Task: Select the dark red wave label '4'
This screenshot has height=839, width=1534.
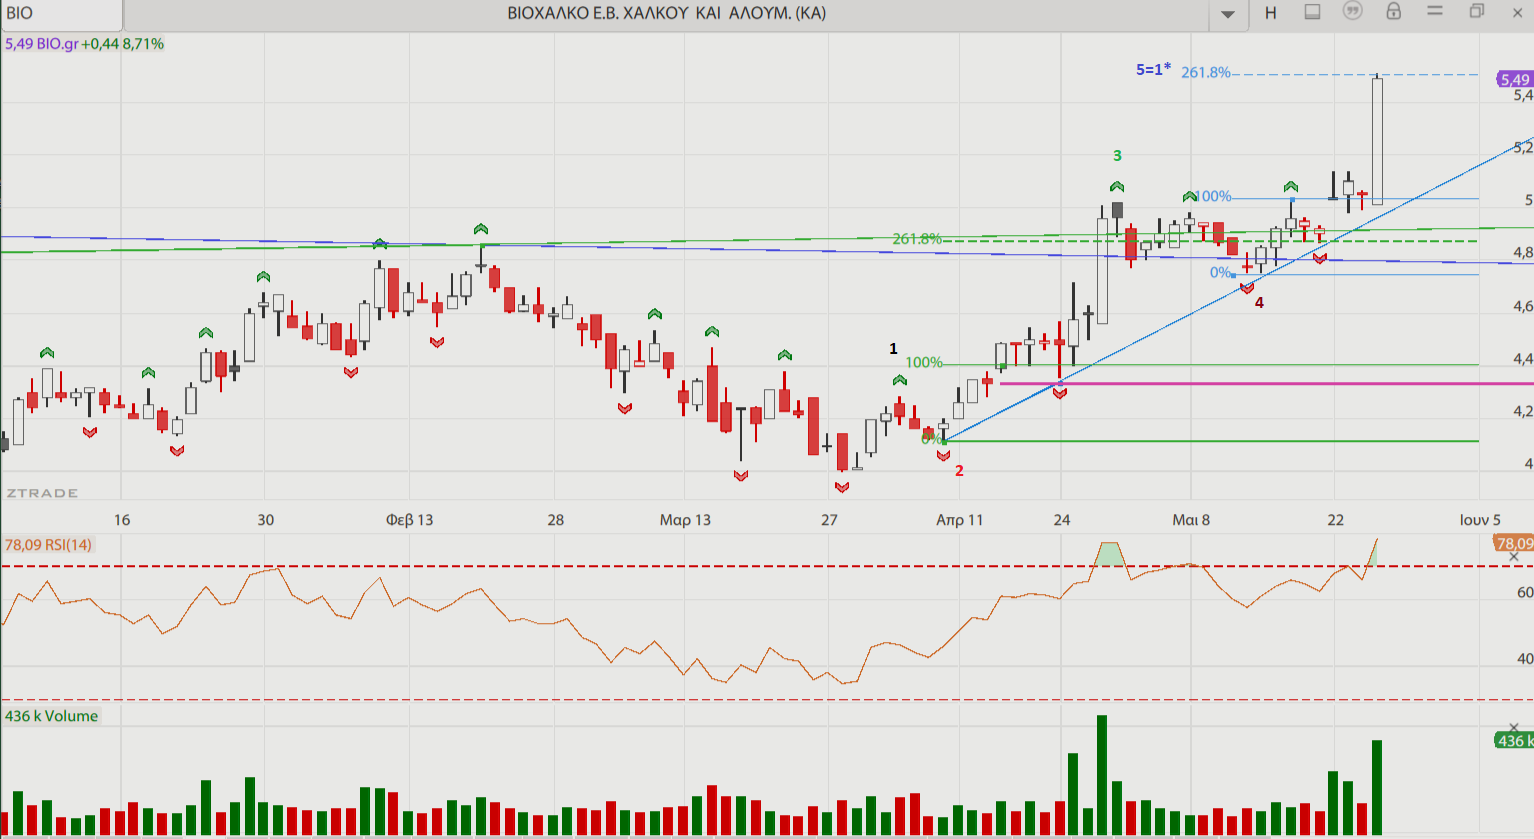Action: pos(1259,303)
